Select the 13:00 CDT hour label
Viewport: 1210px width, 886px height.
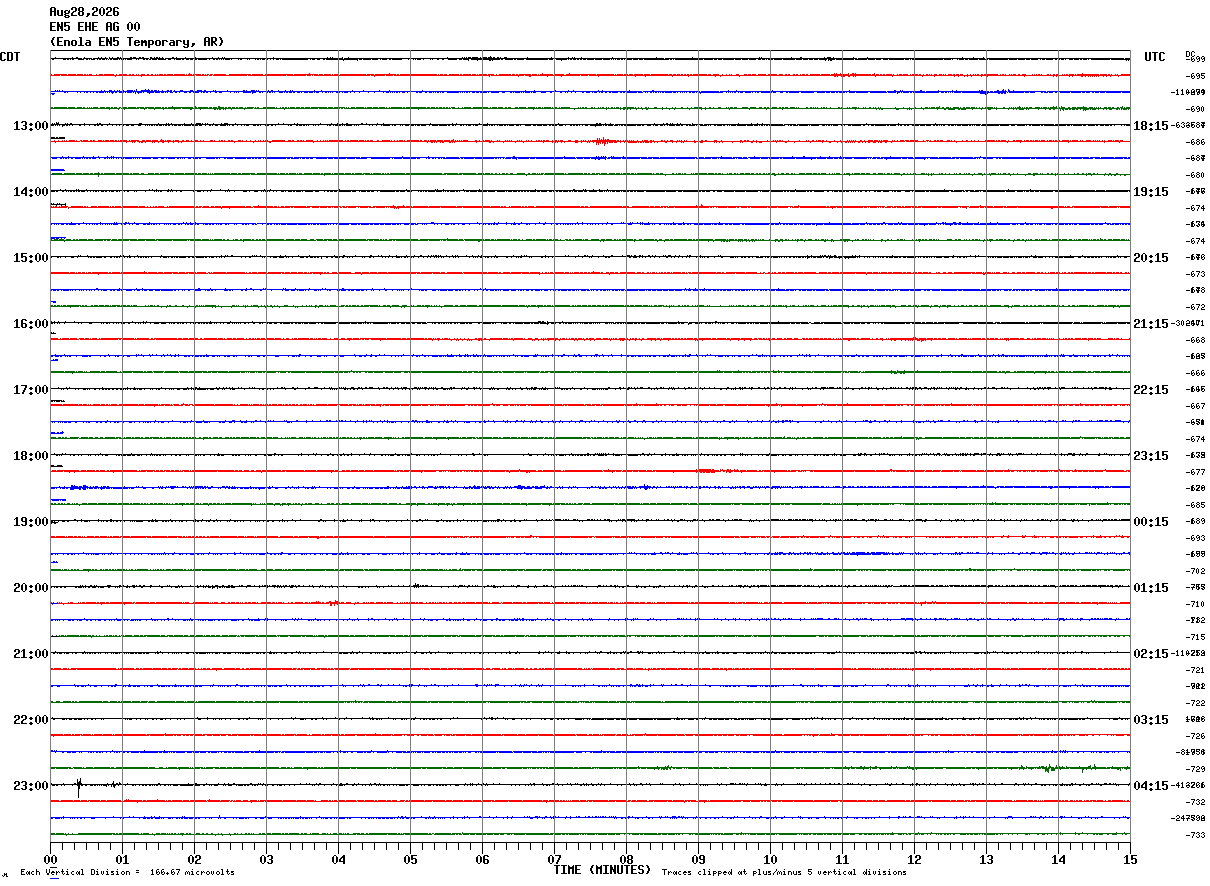[x=30, y=126]
